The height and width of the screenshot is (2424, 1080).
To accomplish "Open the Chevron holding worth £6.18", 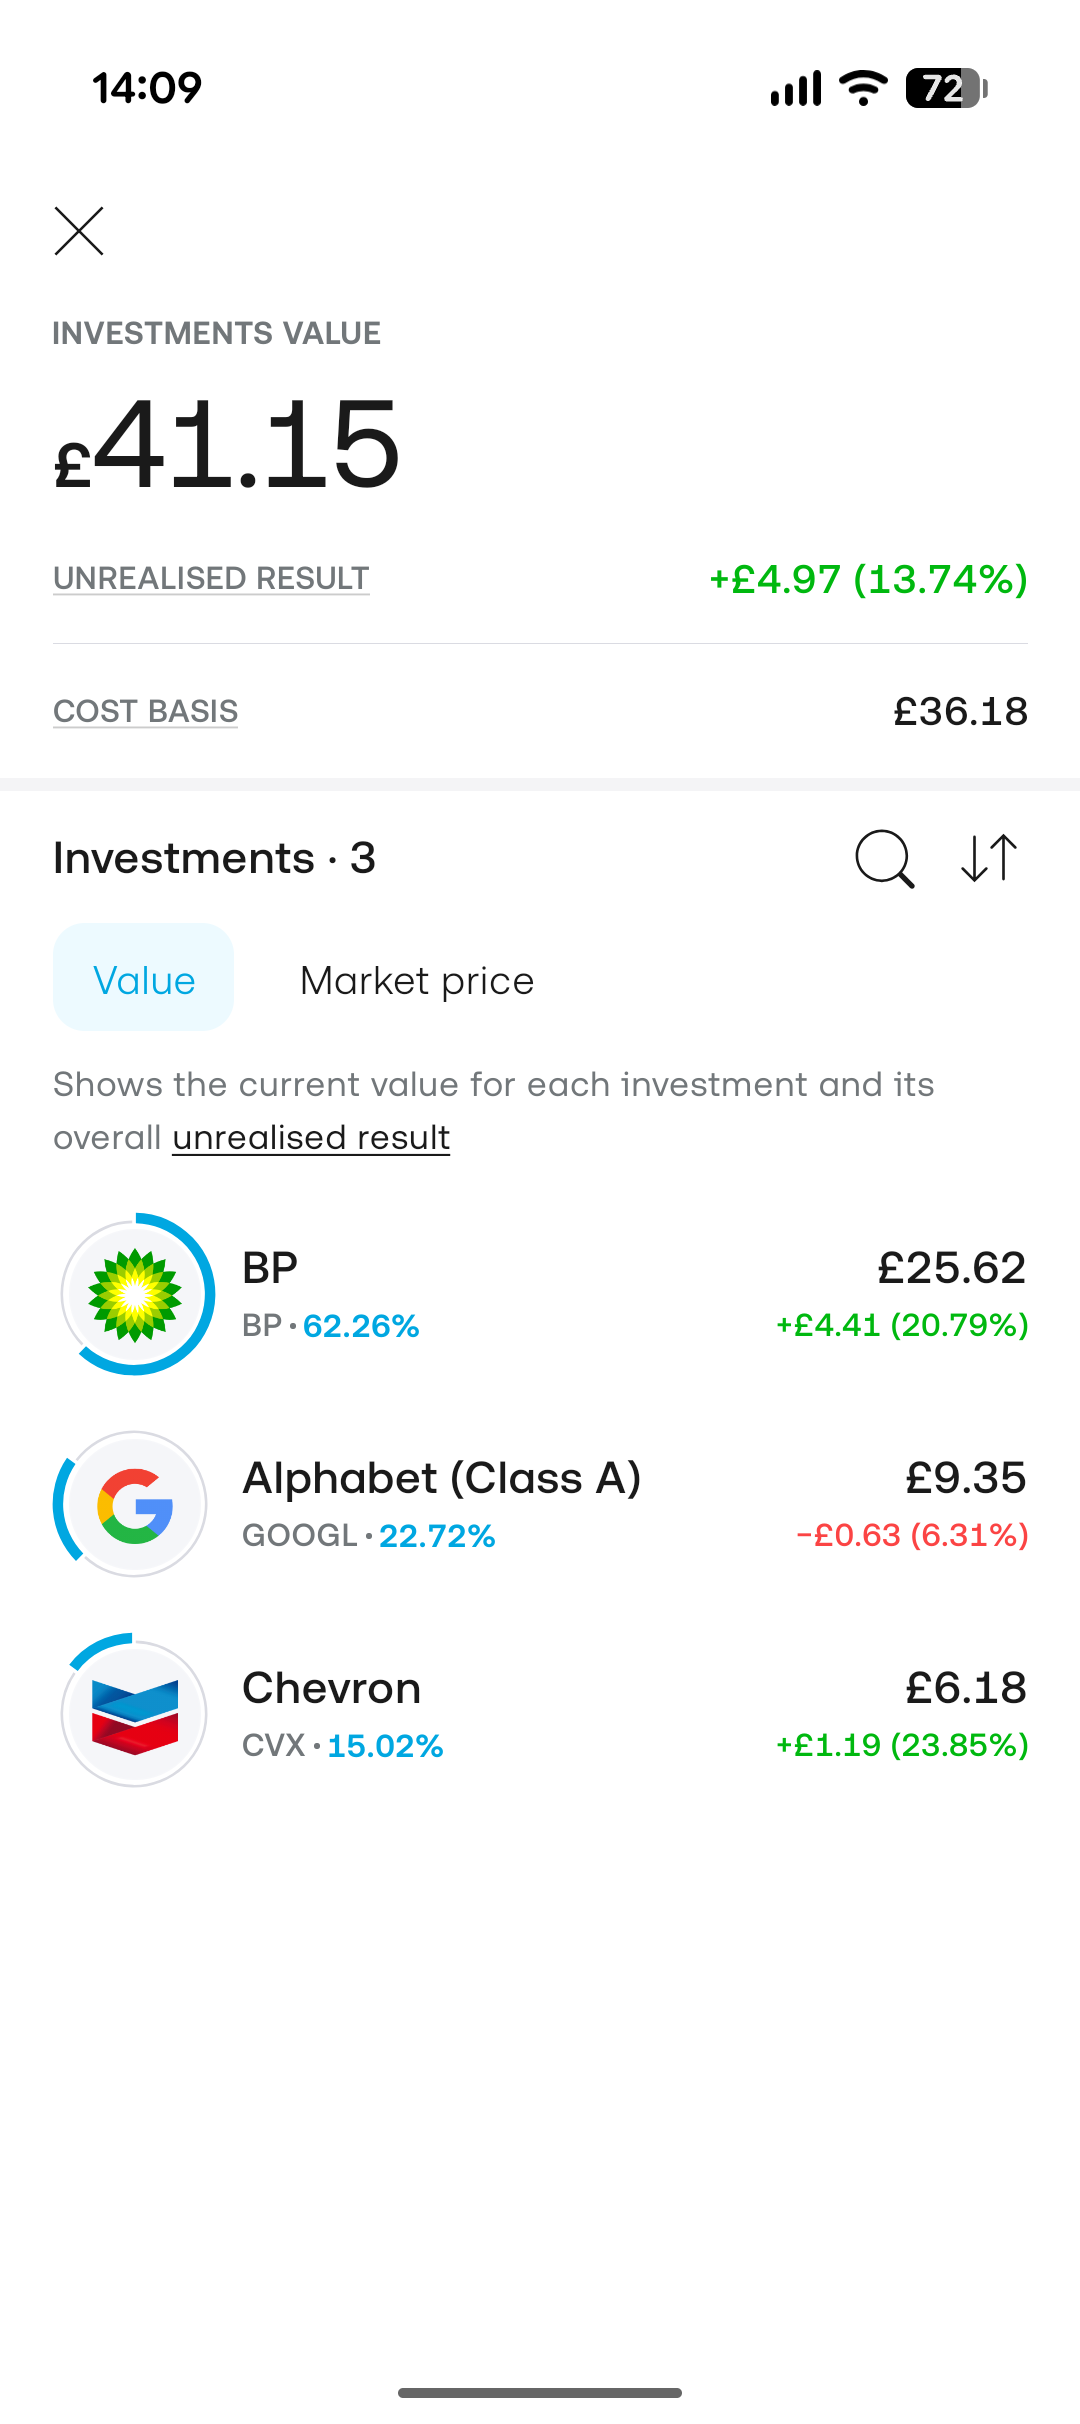I will tap(540, 1714).
